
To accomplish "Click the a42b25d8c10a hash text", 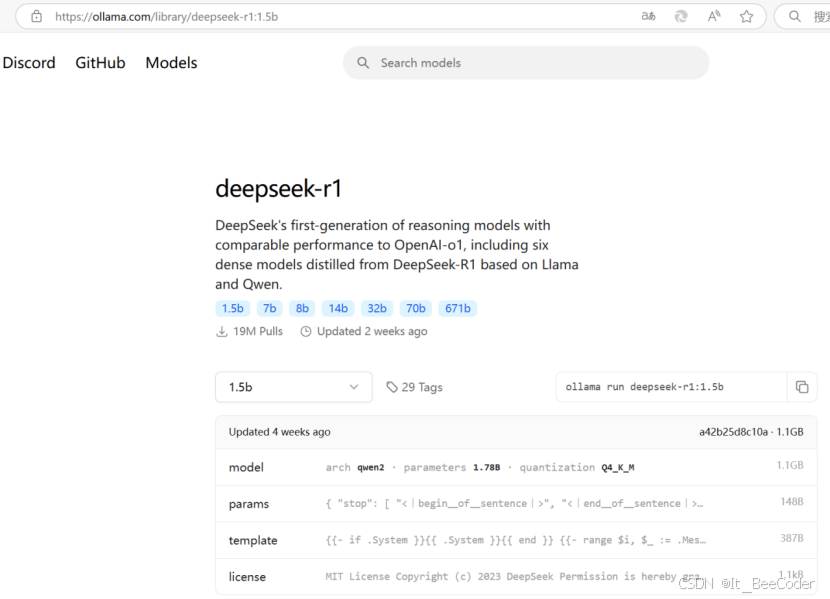I will pyautogui.click(x=733, y=432).
